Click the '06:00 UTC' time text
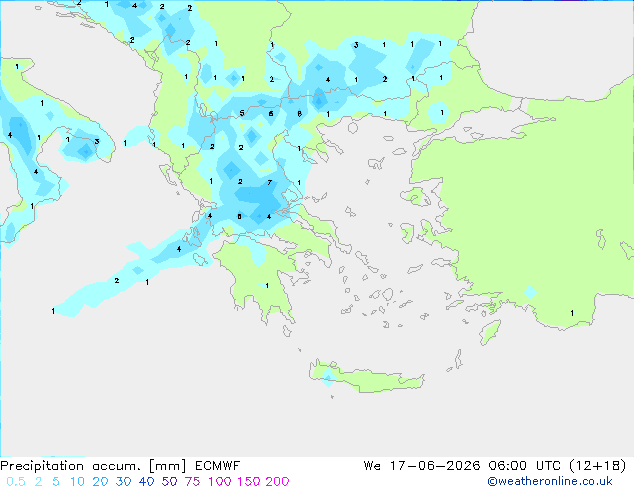Image resolution: width=634 pixels, height=490 pixels. tap(524, 466)
